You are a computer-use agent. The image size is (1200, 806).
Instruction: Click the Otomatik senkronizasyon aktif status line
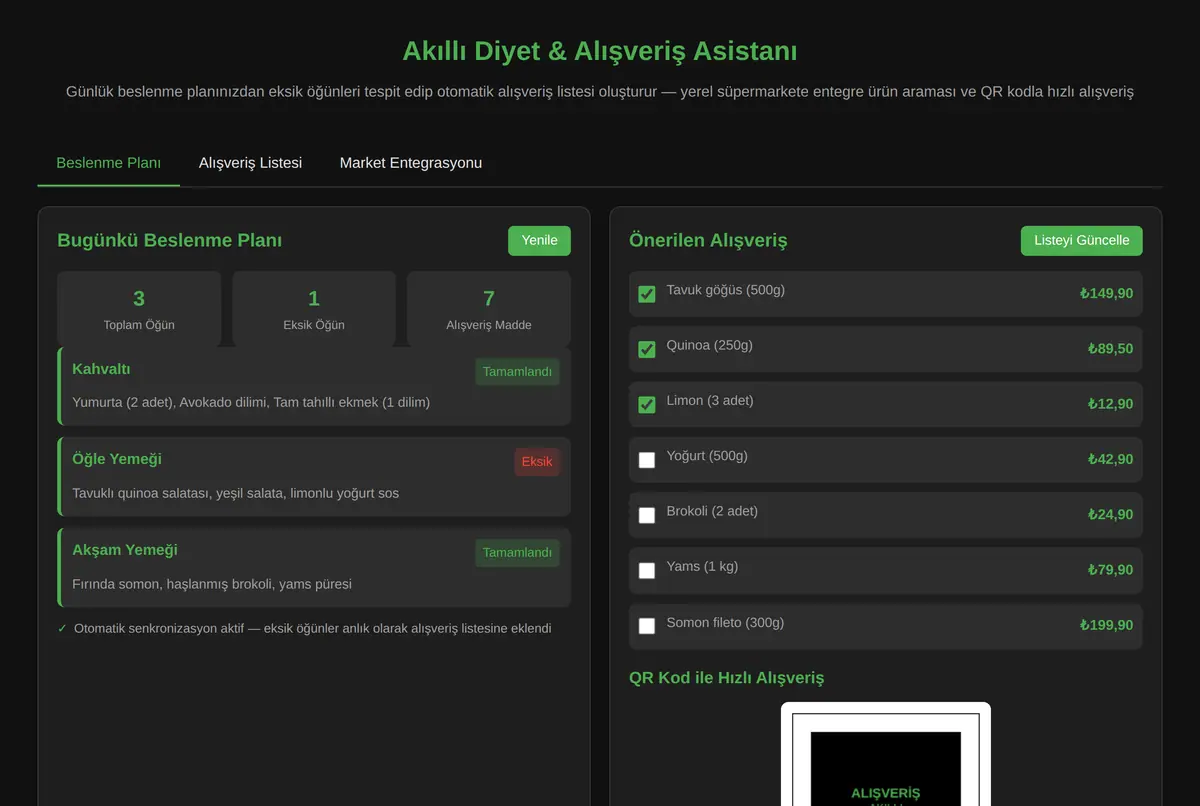pyautogui.click(x=304, y=628)
